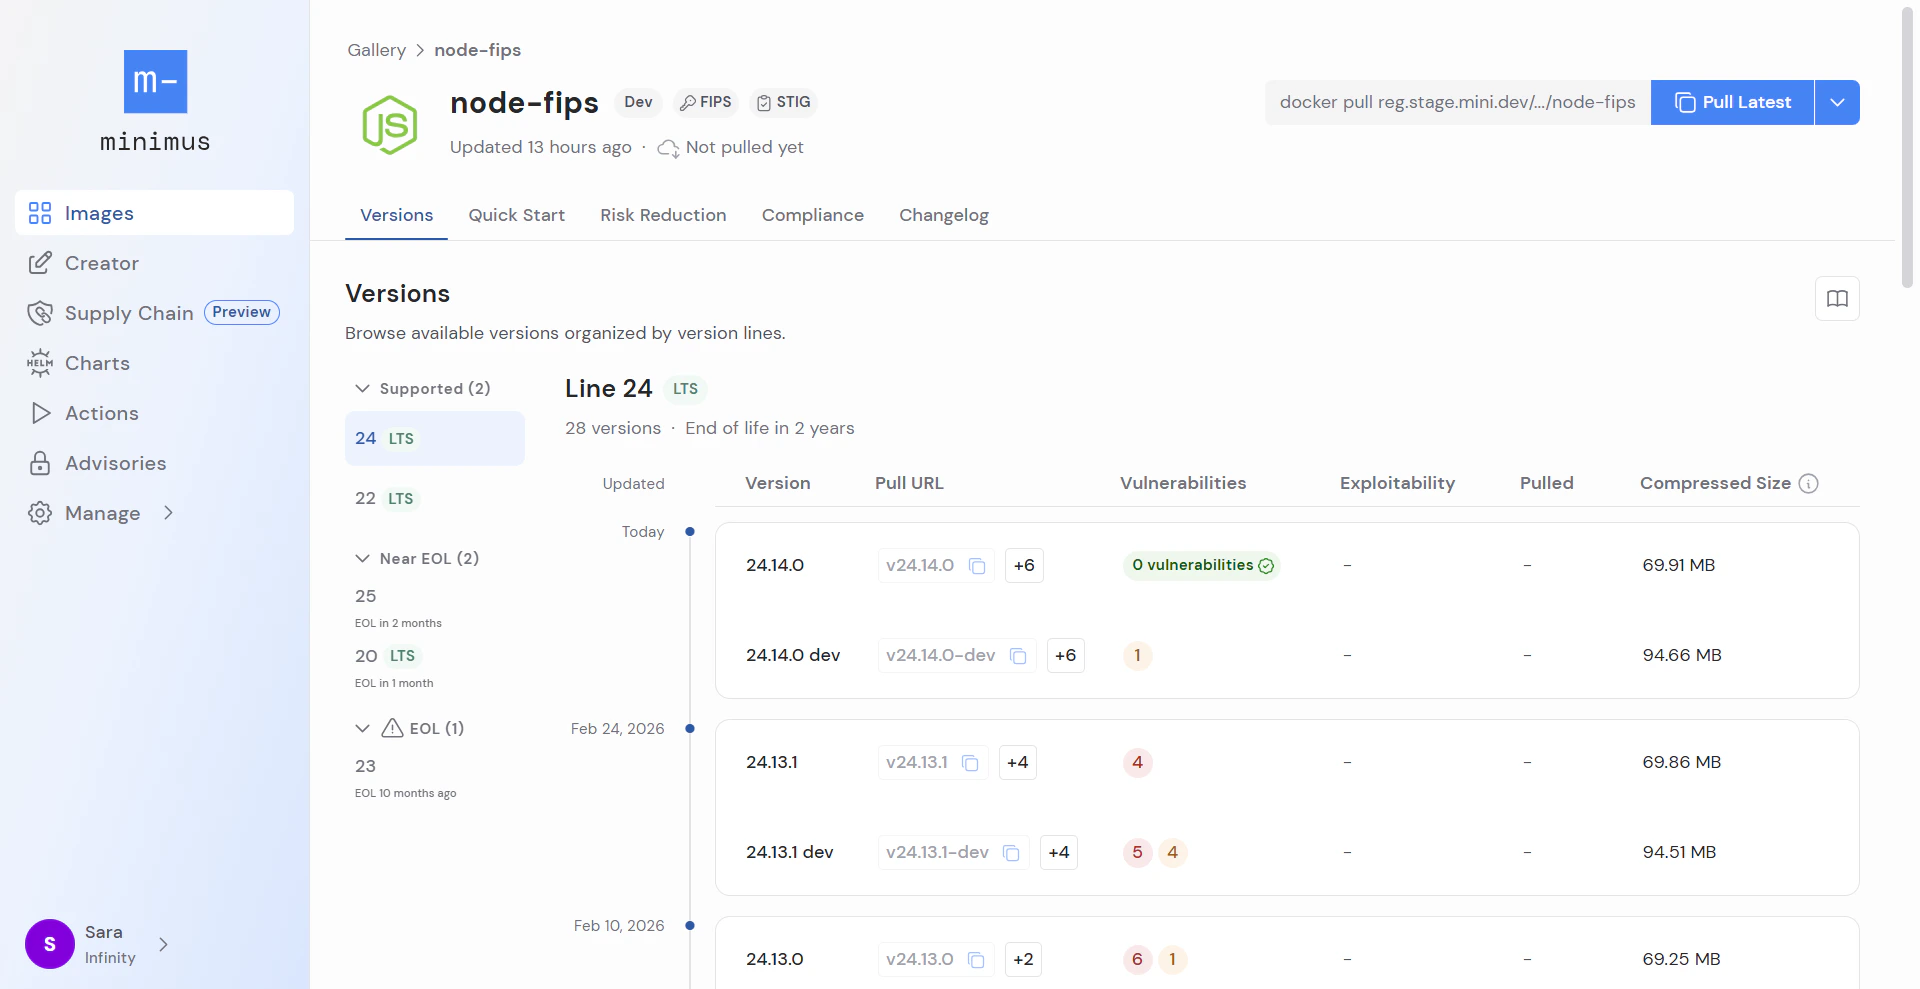Switch to the Compliance tab
Screen dimensions: 1920x989
pyautogui.click(x=812, y=215)
